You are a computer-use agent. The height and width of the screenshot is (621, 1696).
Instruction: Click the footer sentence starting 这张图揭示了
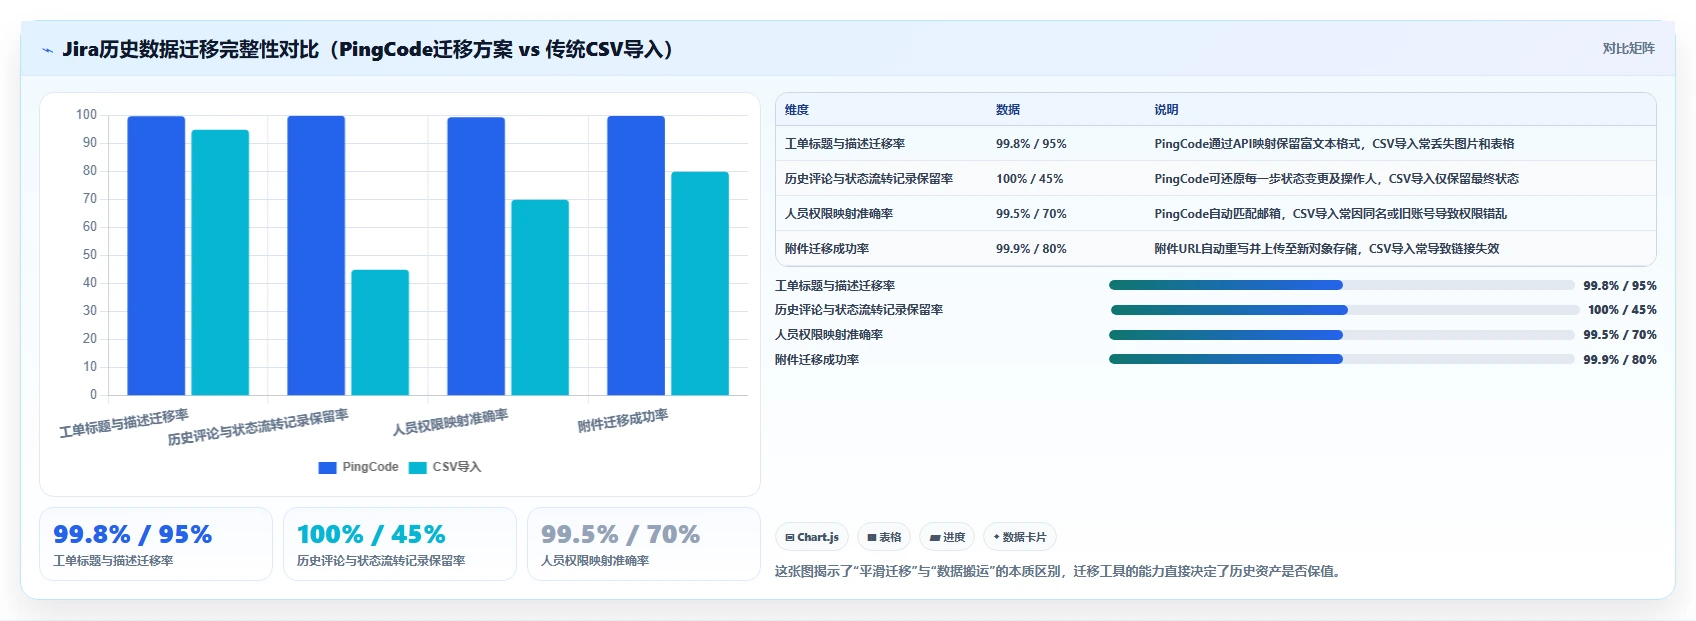1059,571
